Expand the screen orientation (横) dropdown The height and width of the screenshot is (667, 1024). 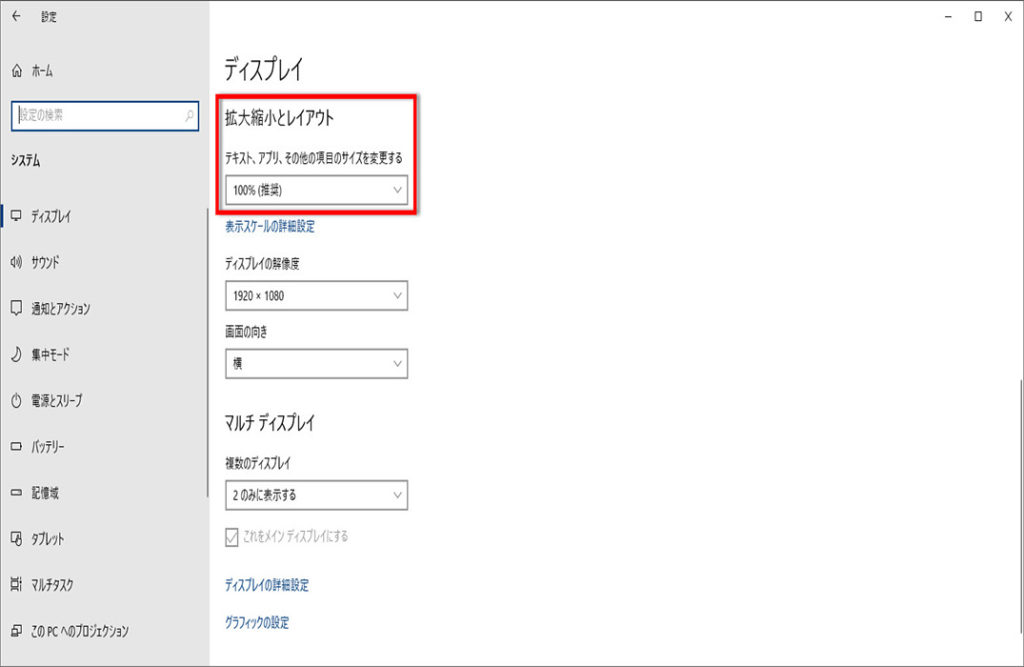pos(317,364)
